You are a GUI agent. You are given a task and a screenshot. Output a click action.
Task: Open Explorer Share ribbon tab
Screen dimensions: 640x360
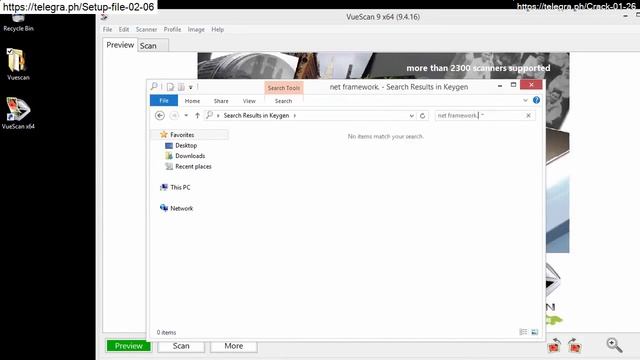tap(221, 101)
